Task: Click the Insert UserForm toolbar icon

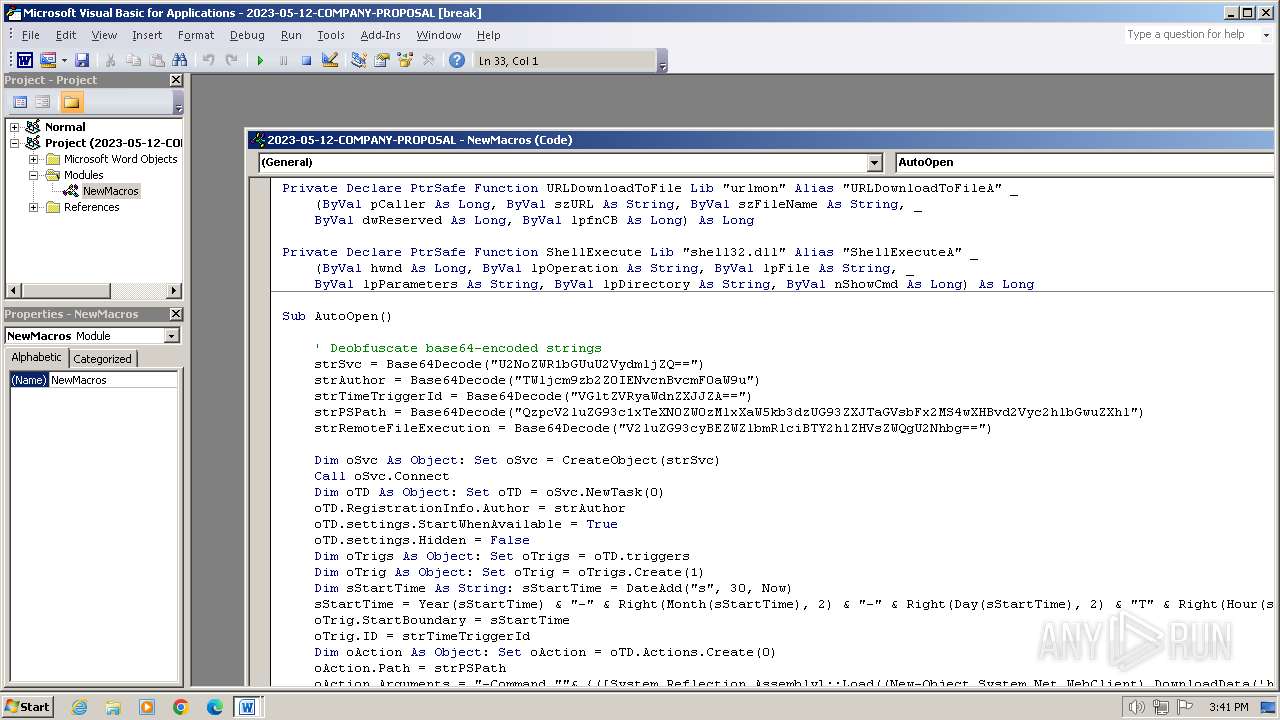Action: click(x=47, y=61)
